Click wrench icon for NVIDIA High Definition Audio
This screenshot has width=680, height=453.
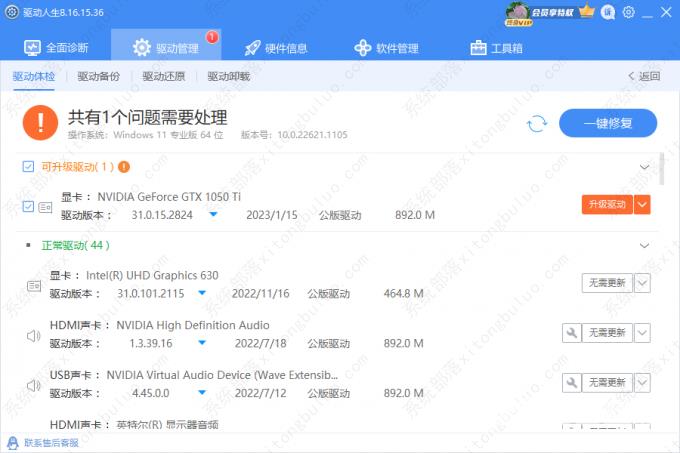tap(572, 333)
